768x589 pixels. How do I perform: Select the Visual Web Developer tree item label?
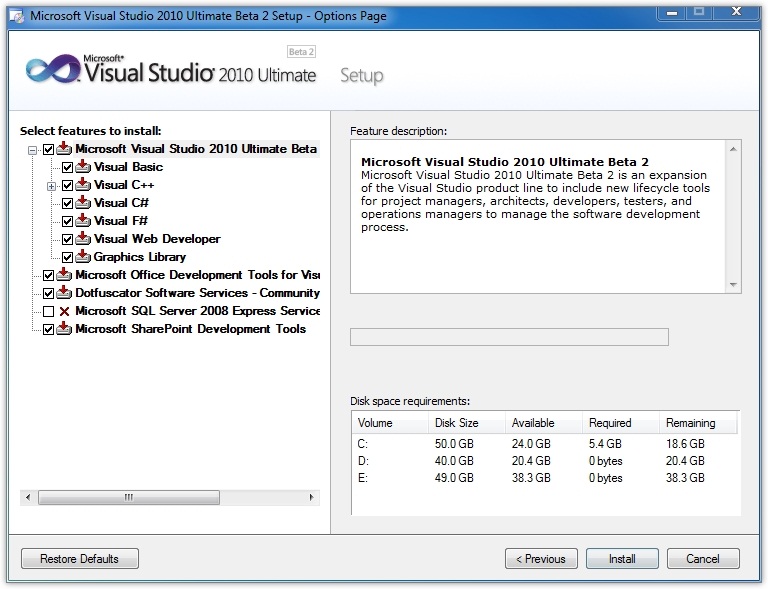coord(157,239)
